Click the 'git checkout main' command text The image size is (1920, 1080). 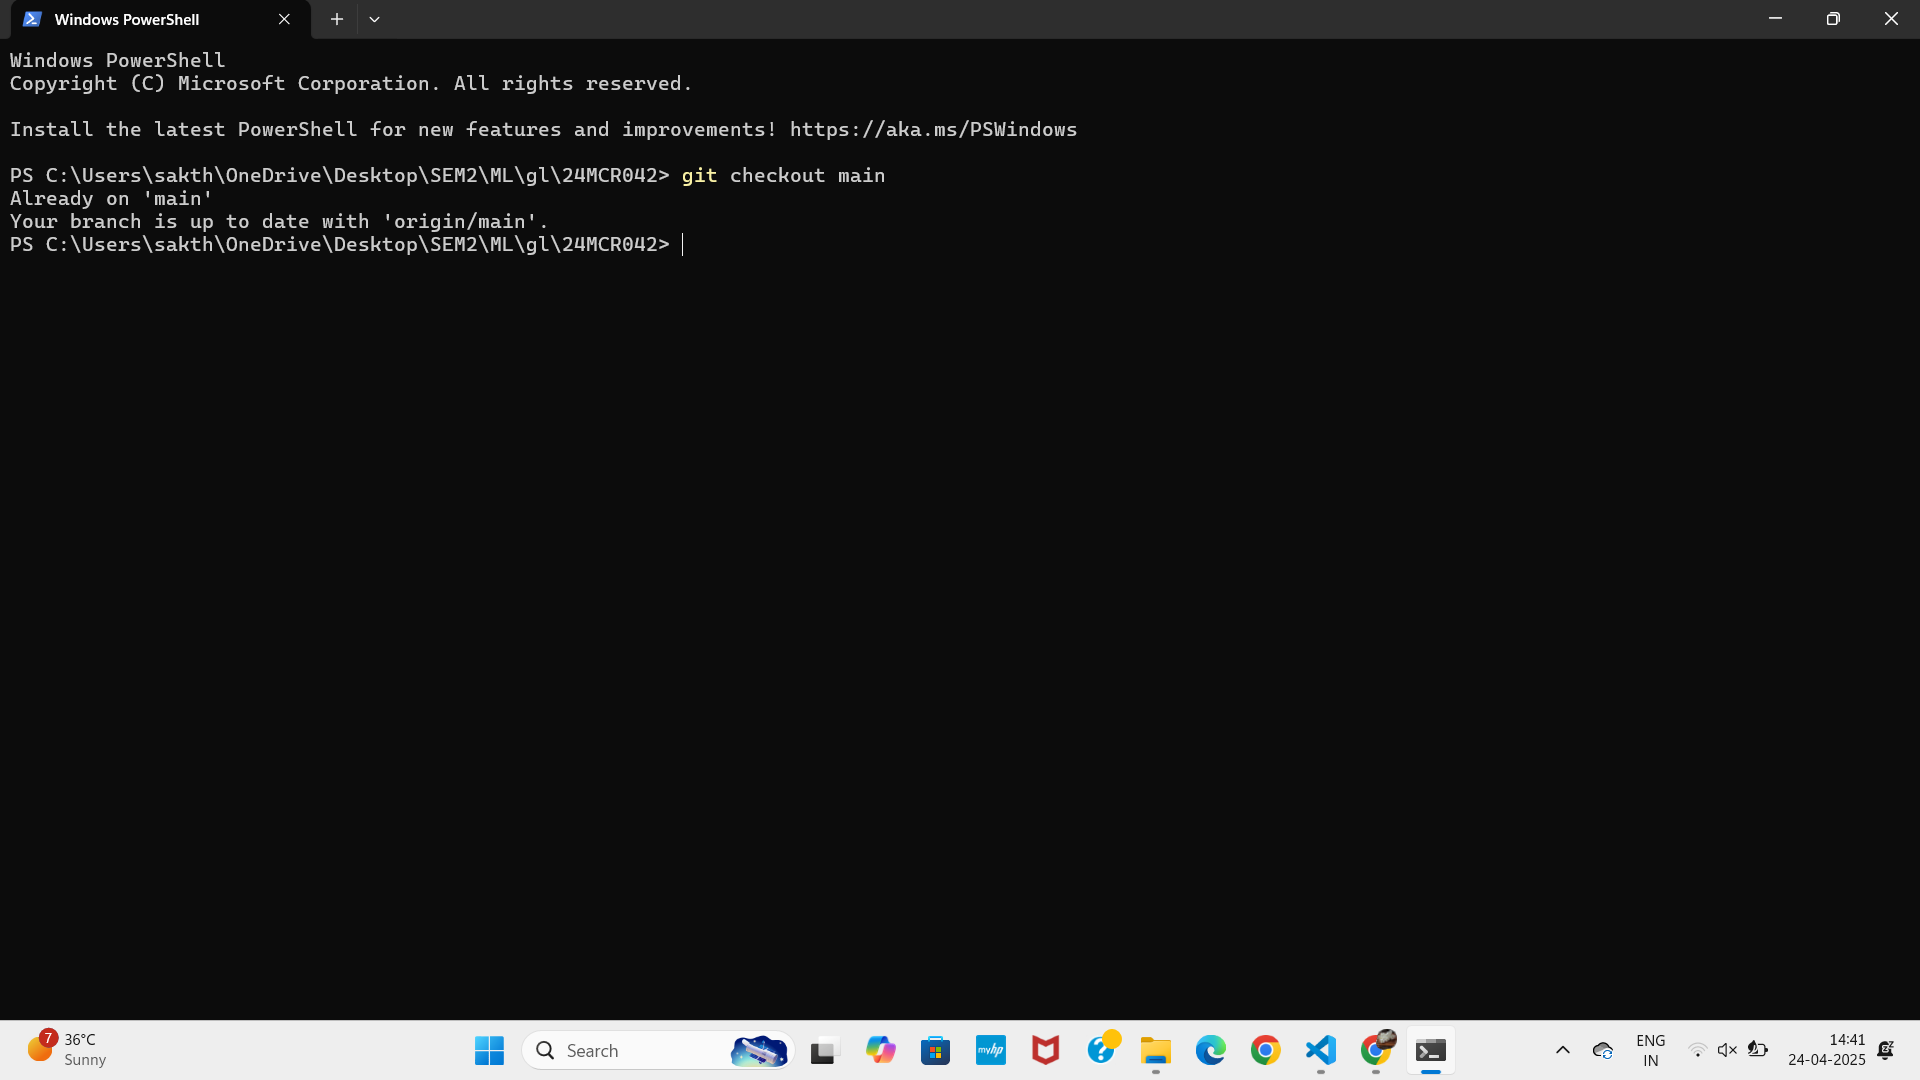783,175
